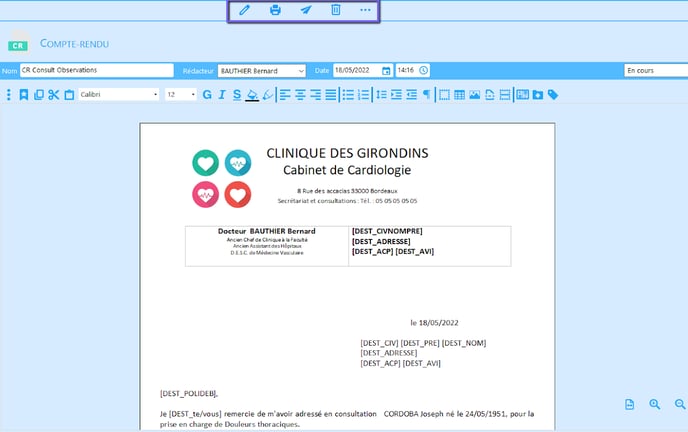The image size is (688, 432).
Task: Open the Calibri font dropdown
Action: (x=118, y=95)
